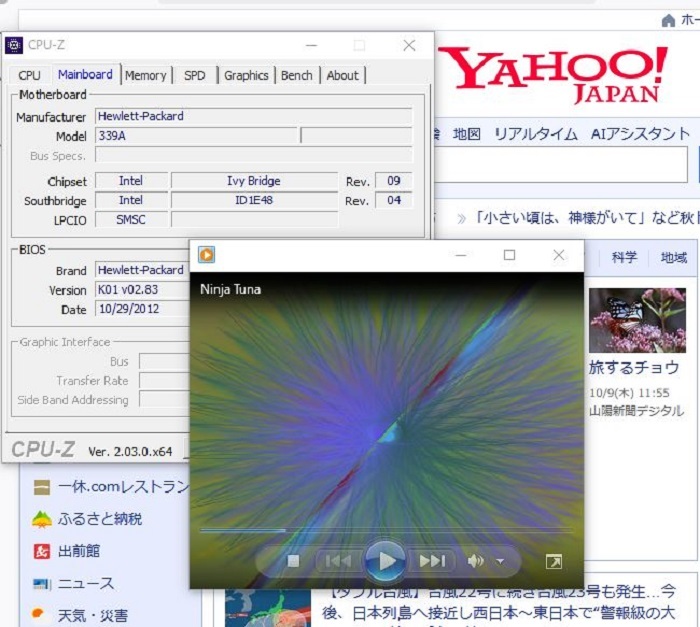This screenshot has width=700, height=627.
Task: Skip to next track in media player
Action: 432,561
